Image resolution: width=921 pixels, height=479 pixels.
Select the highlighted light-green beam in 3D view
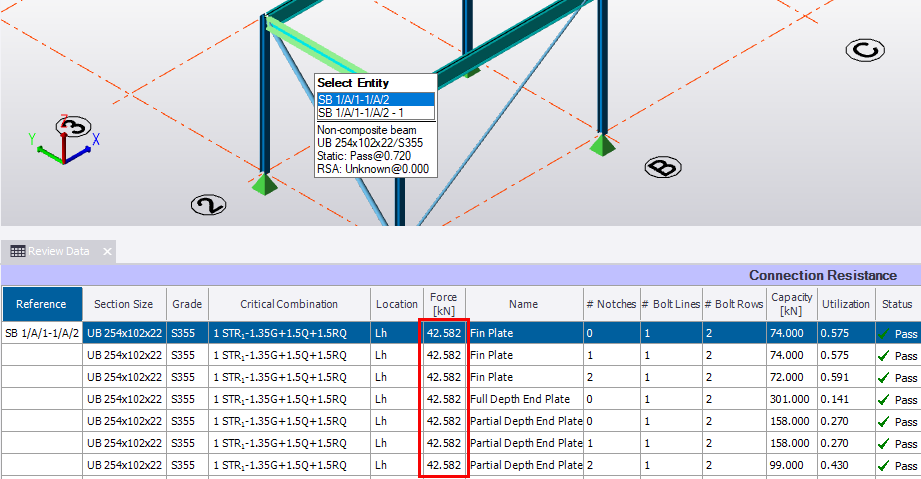click(x=312, y=49)
